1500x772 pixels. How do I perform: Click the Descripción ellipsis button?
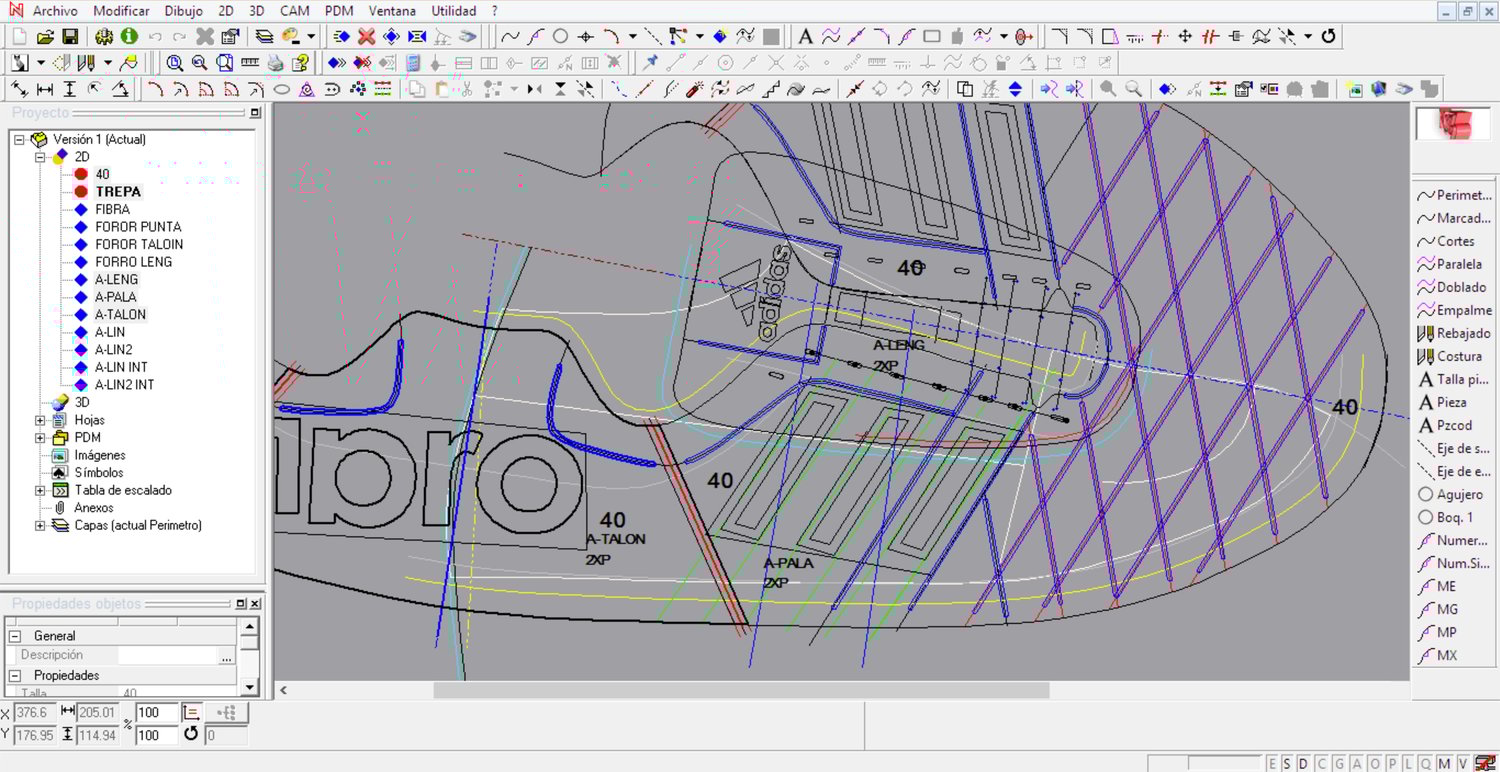(227, 657)
